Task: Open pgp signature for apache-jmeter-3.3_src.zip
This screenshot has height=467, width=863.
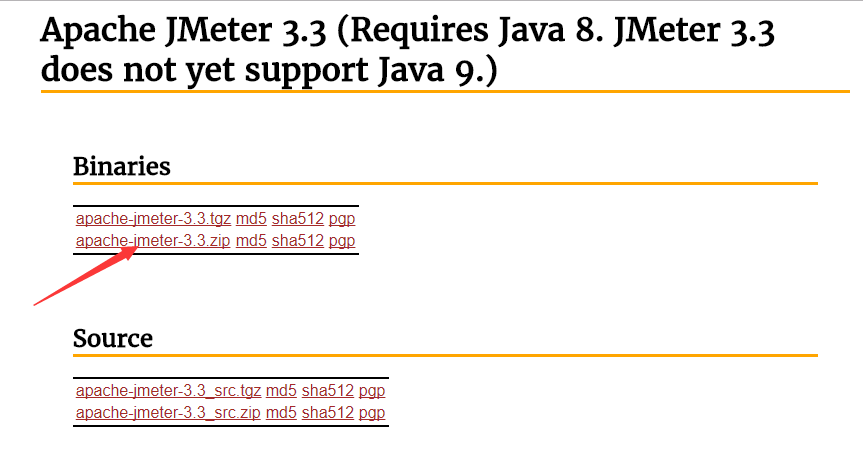Action: [372, 413]
